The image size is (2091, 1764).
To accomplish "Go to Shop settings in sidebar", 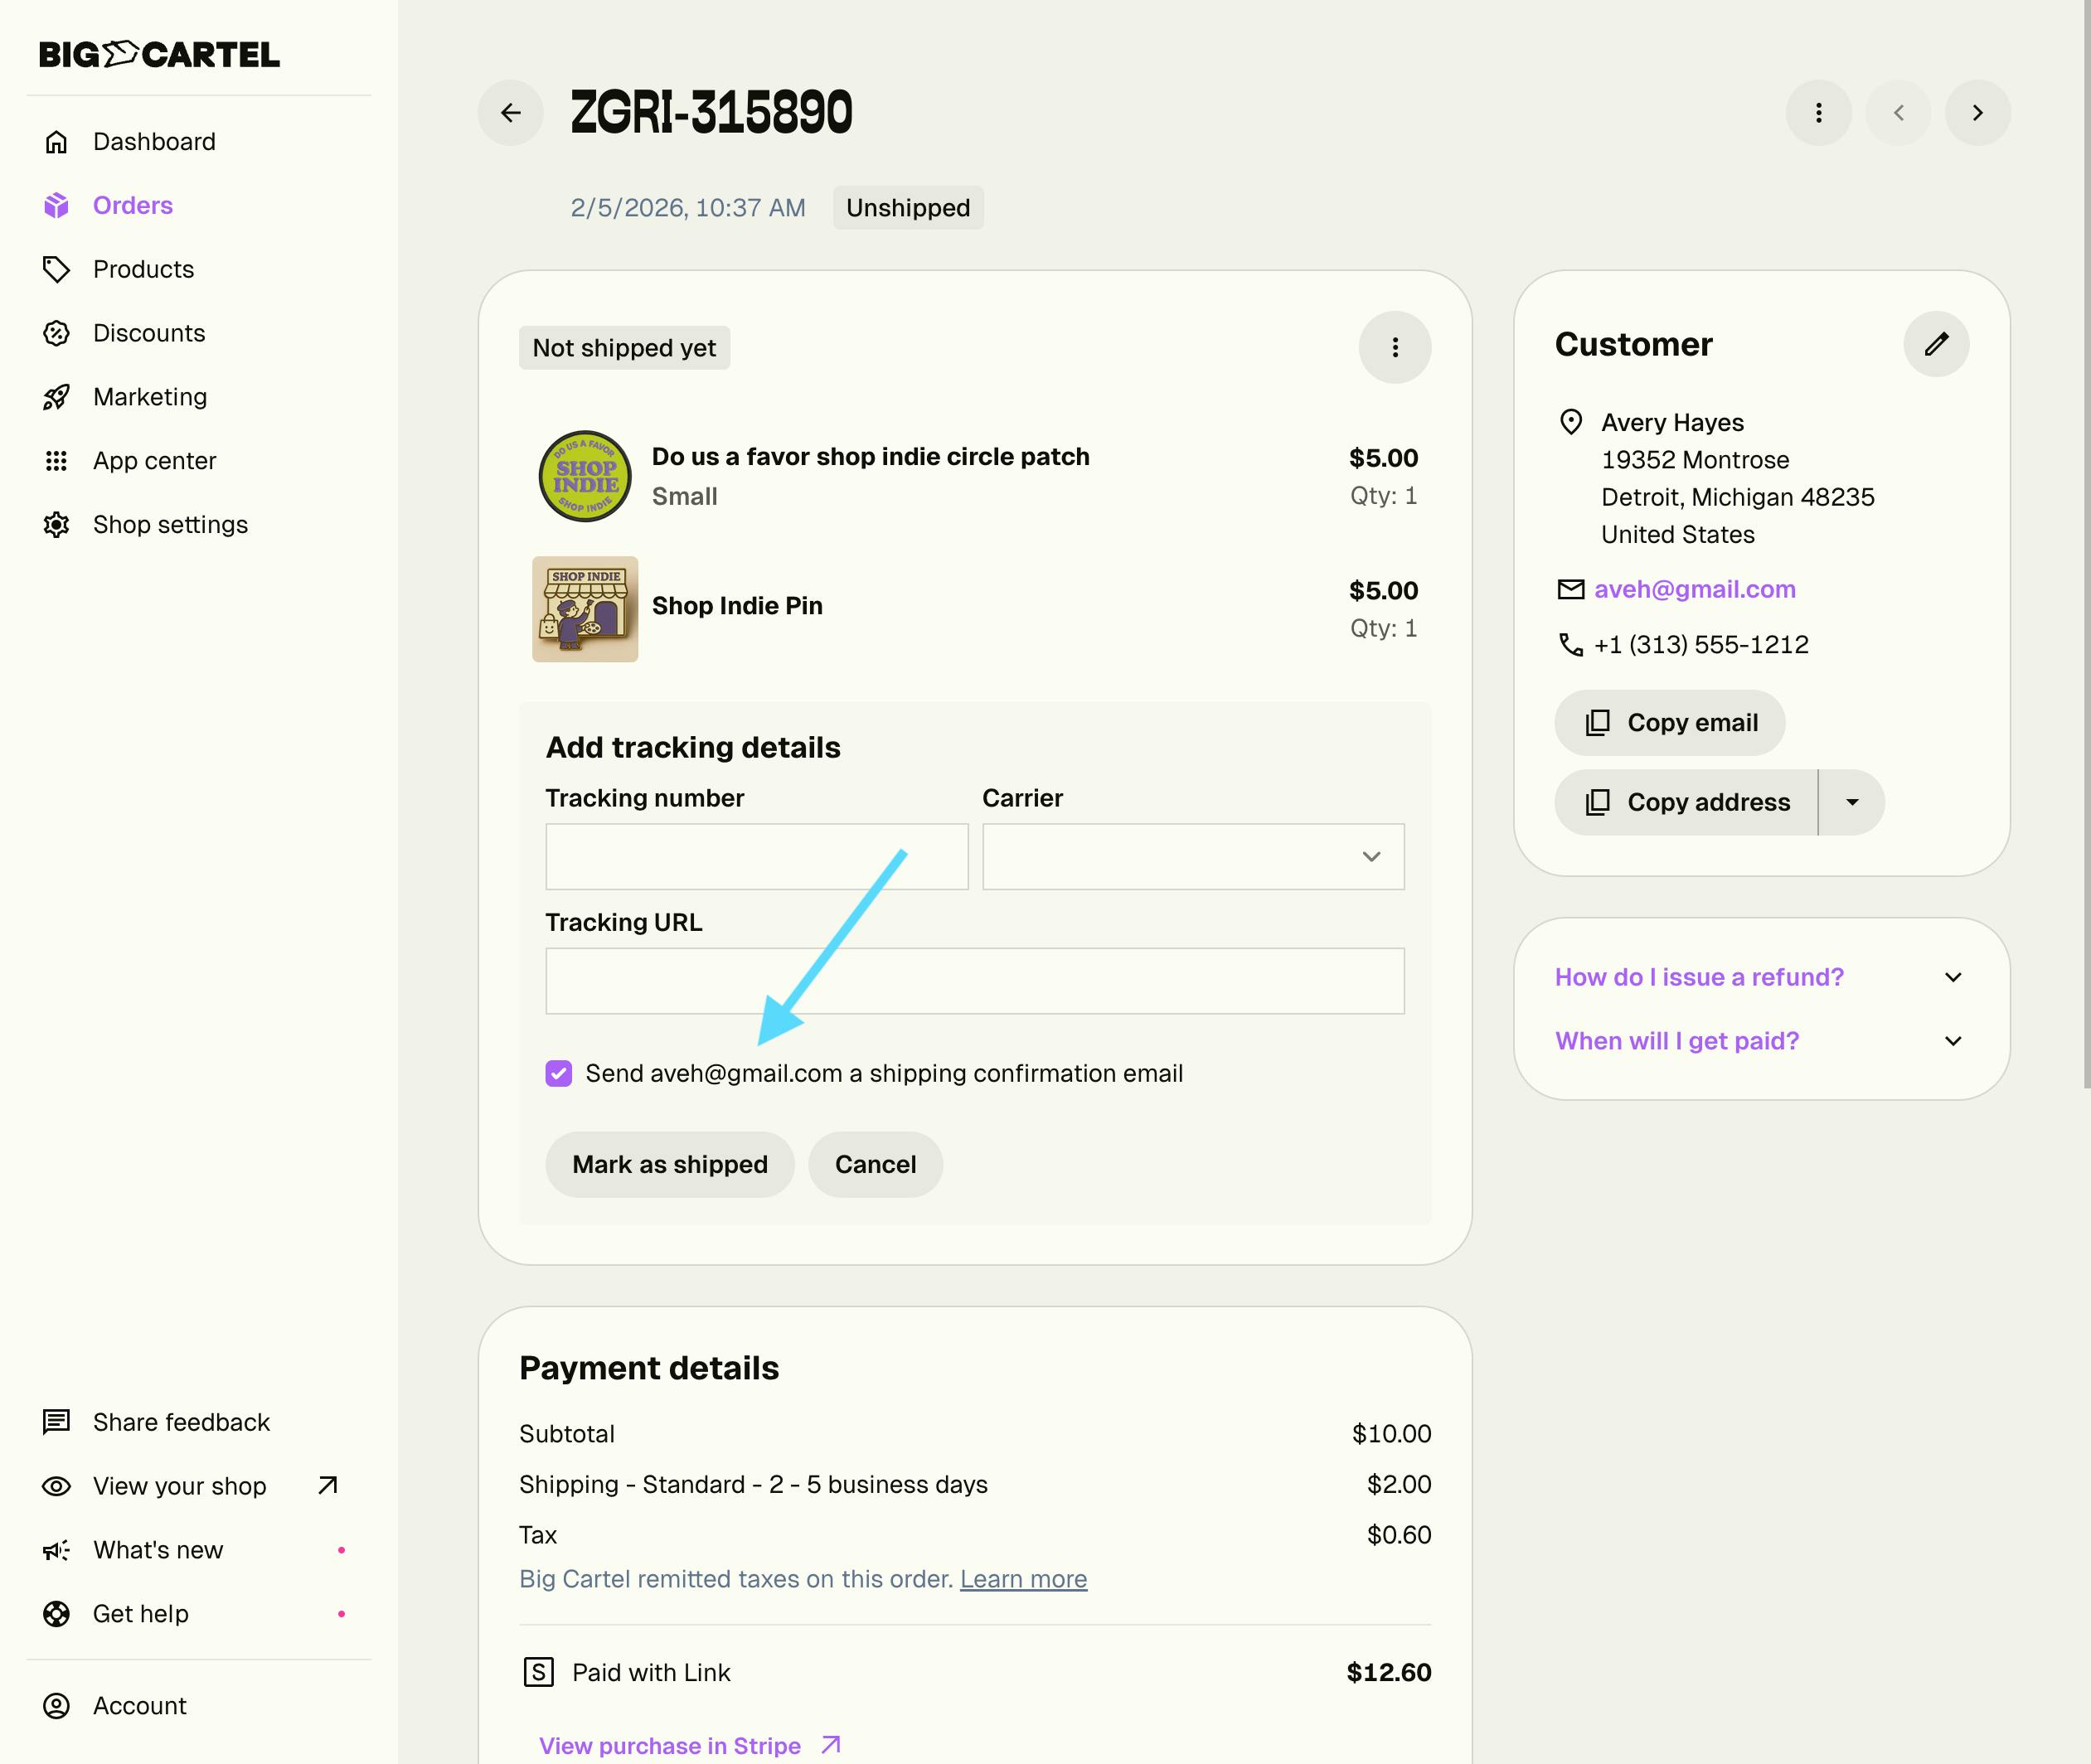I will [x=170, y=525].
